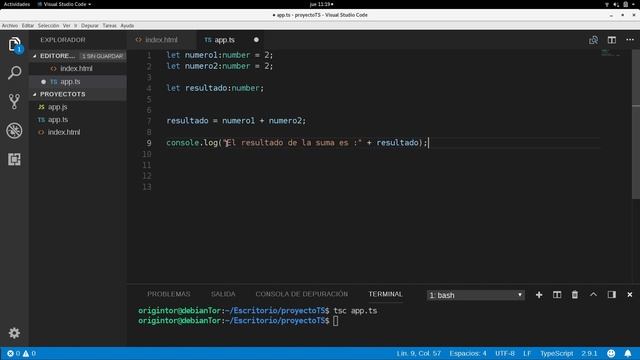Close the terminal panel
Screen dimensions: 640x360
629,295
